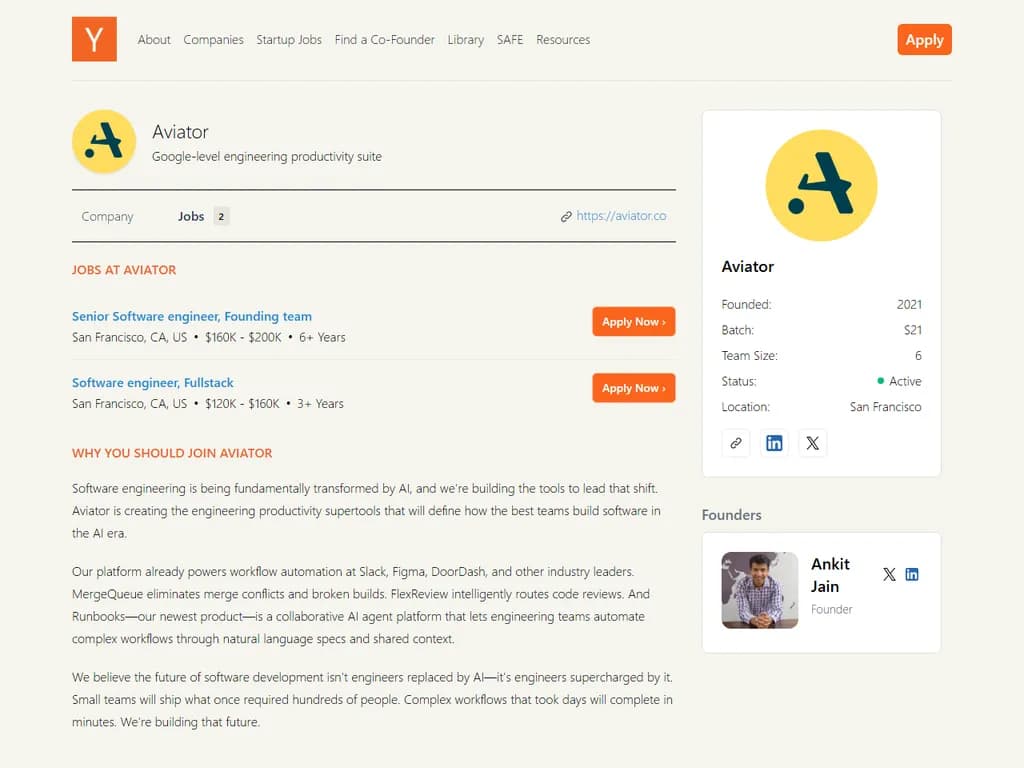Switch to the Company tab
The height and width of the screenshot is (768, 1024).
(x=107, y=216)
